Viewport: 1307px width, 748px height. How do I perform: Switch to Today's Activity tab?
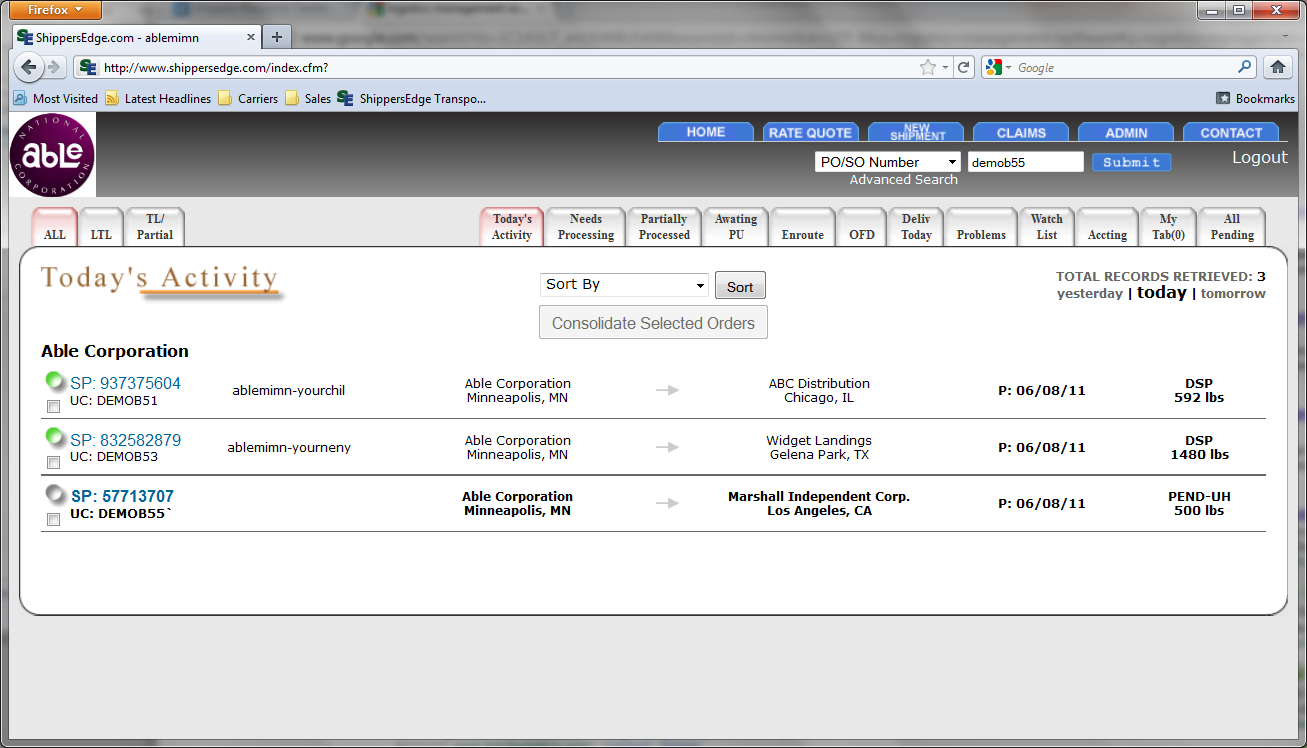tap(512, 227)
